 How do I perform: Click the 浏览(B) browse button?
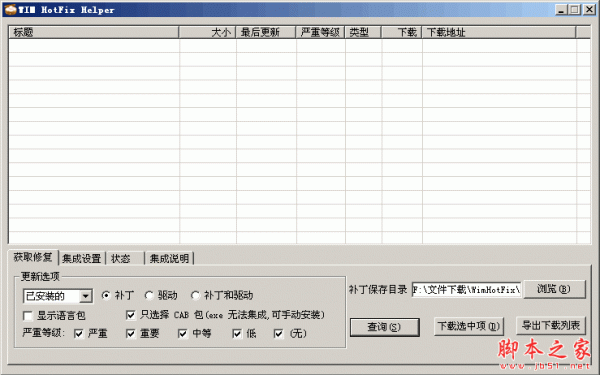click(x=554, y=289)
